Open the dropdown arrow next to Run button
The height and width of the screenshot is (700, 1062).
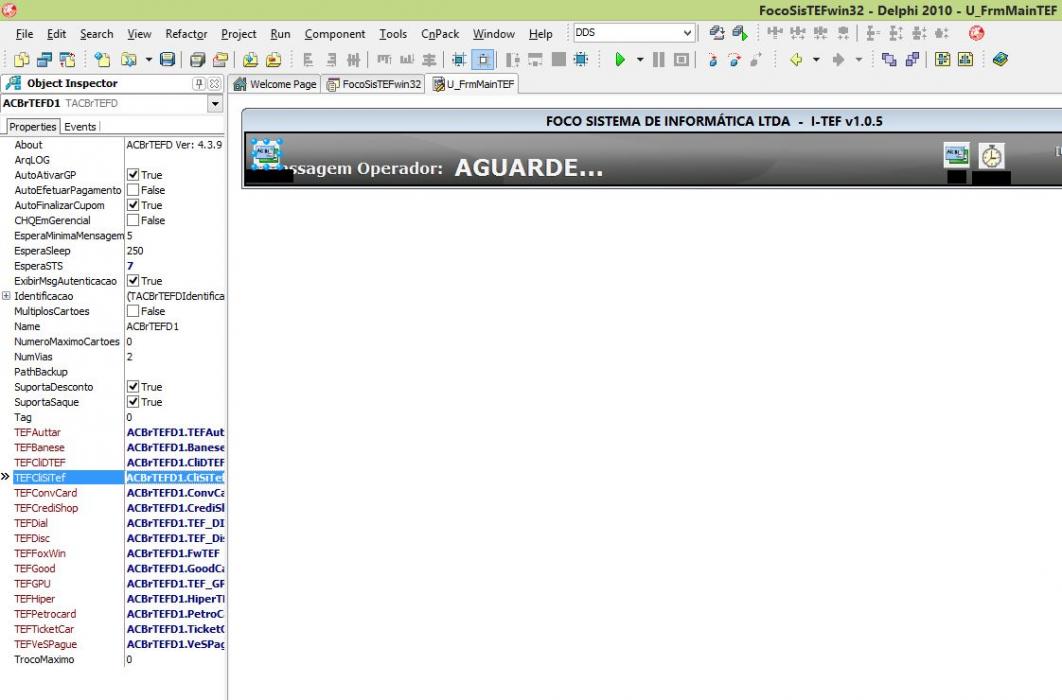tap(639, 60)
